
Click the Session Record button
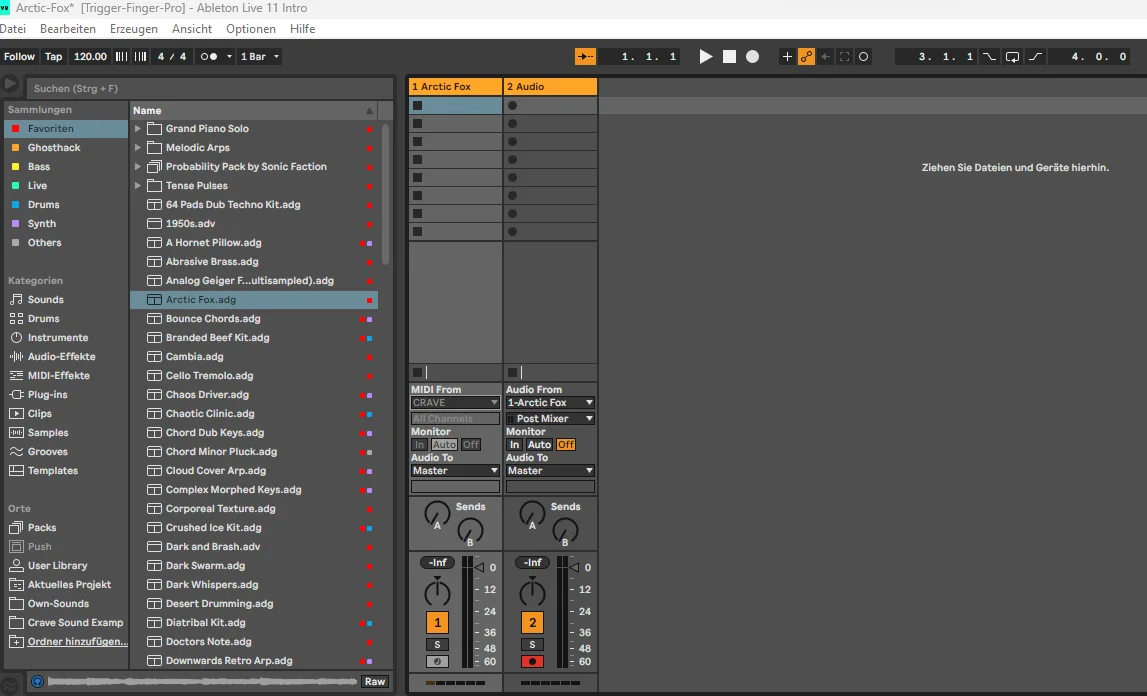click(864, 57)
